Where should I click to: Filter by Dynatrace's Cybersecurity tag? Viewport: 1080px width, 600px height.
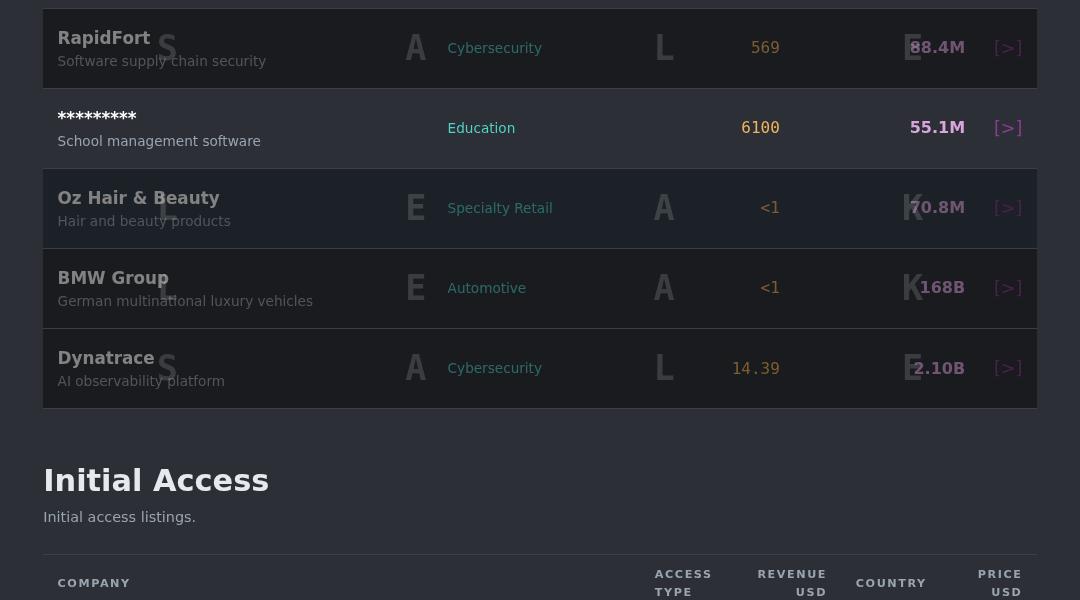pyautogui.click(x=495, y=369)
